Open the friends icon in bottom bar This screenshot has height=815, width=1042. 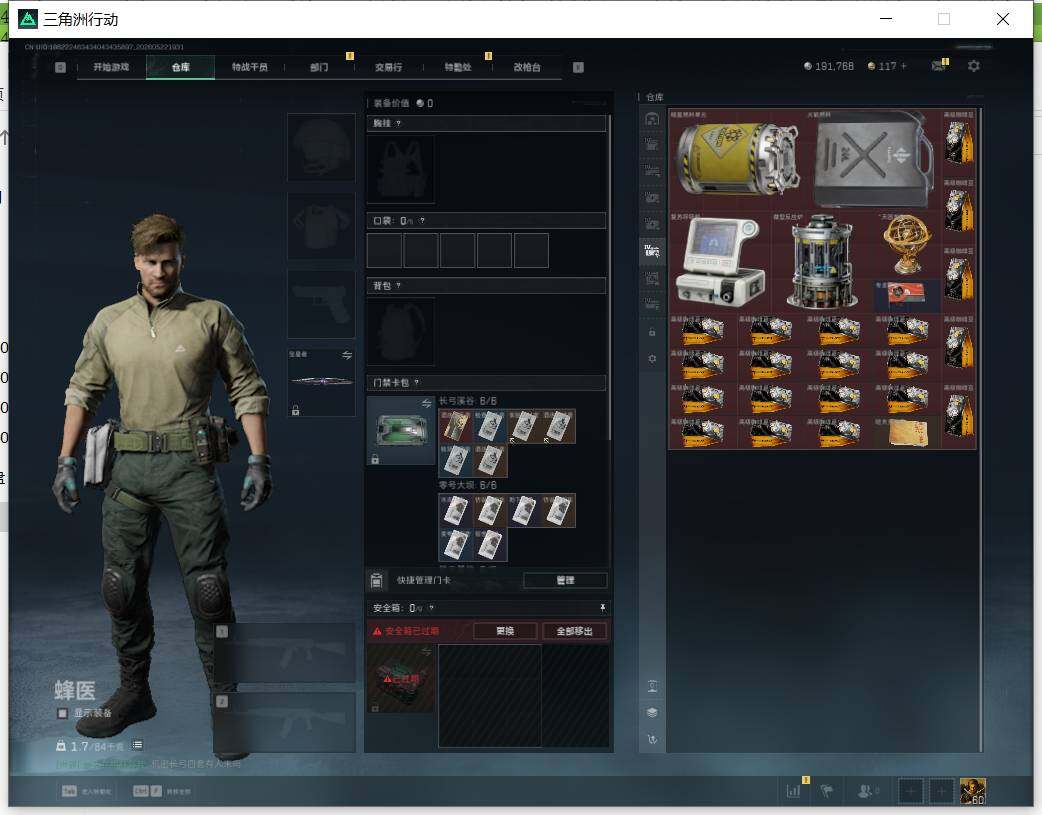coord(866,791)
